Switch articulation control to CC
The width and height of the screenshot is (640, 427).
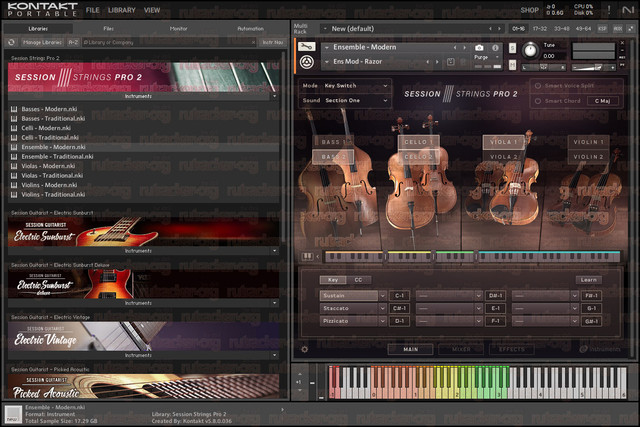[x=358, y=280]
